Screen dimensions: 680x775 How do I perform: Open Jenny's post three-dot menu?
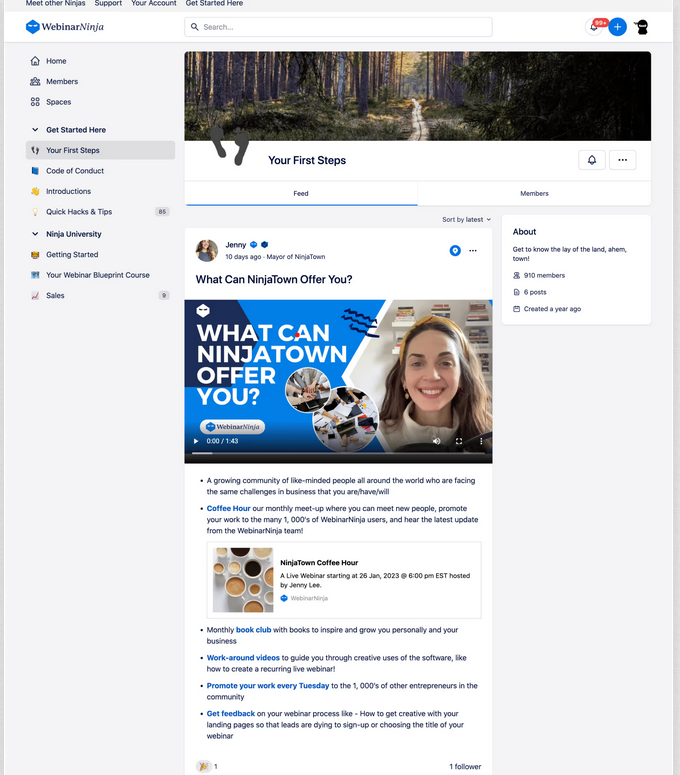click(473, 251)
